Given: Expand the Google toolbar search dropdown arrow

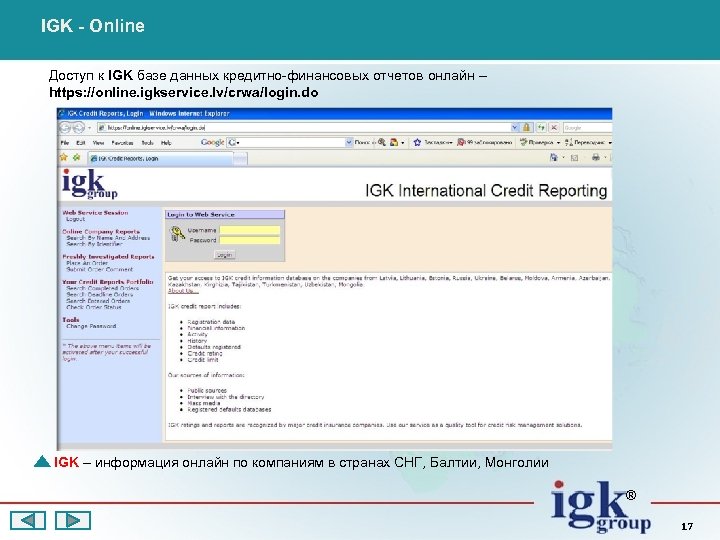Looking at the screenshot, I should pyautogui.click(x=349, y=142).
